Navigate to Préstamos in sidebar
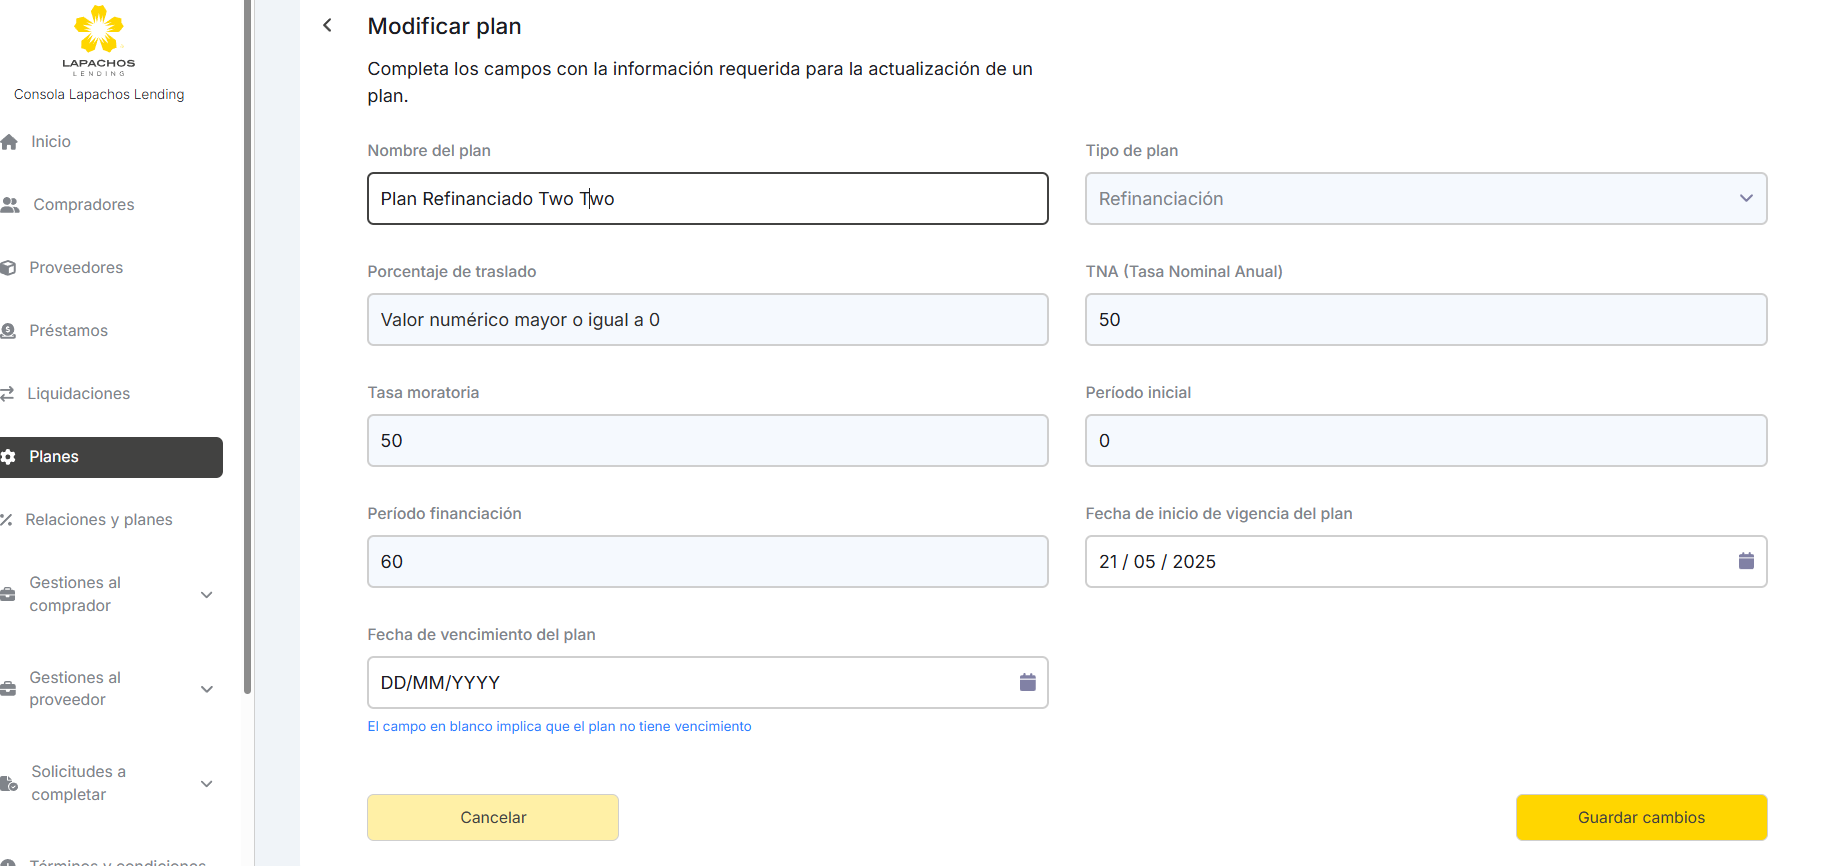1827x866 pixels. pos(68,331)
